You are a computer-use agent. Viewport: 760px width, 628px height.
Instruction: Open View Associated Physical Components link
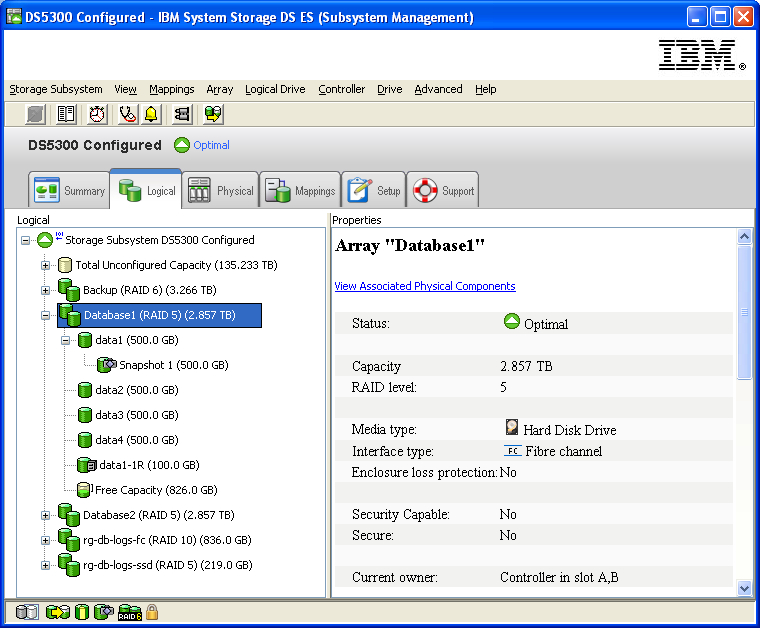425,286
